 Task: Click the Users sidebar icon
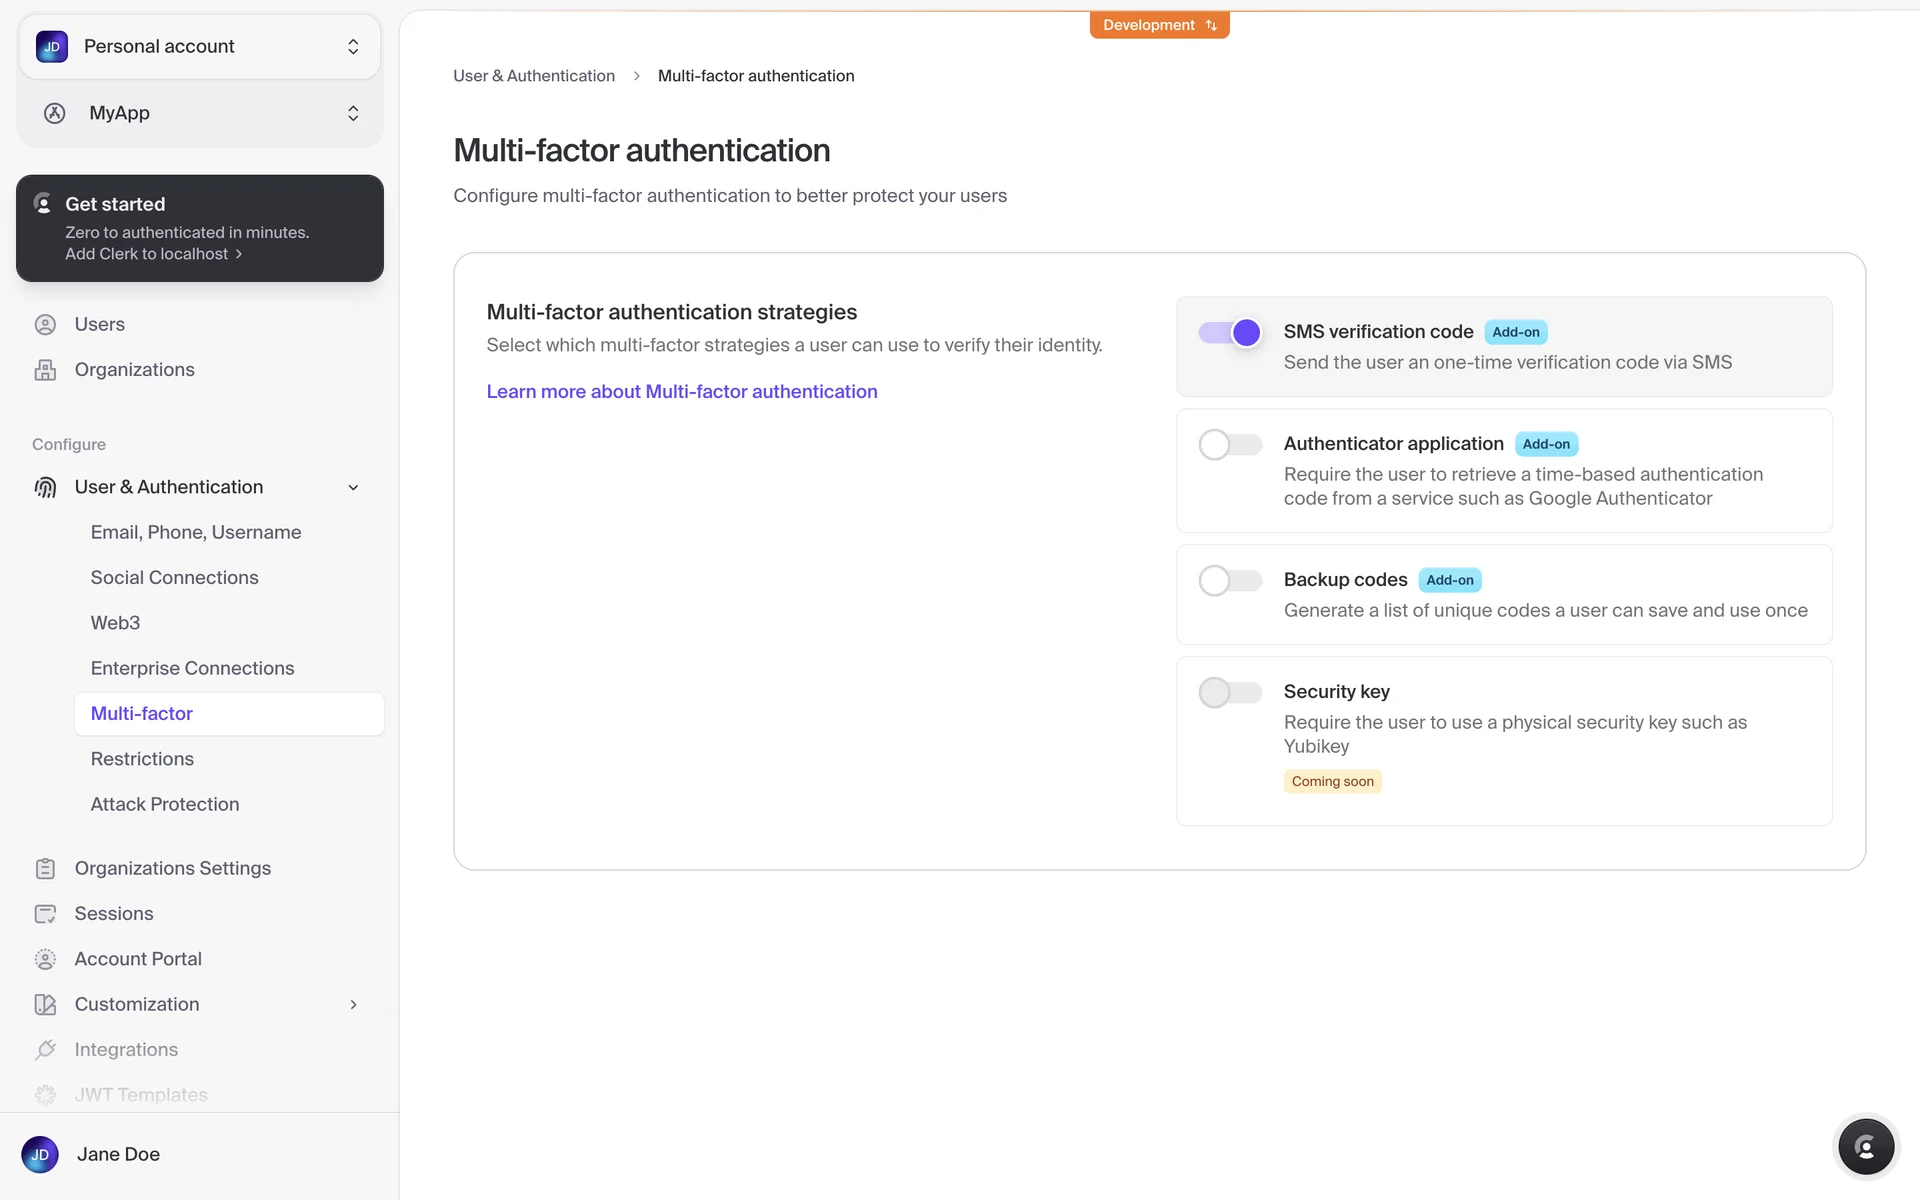45,324
